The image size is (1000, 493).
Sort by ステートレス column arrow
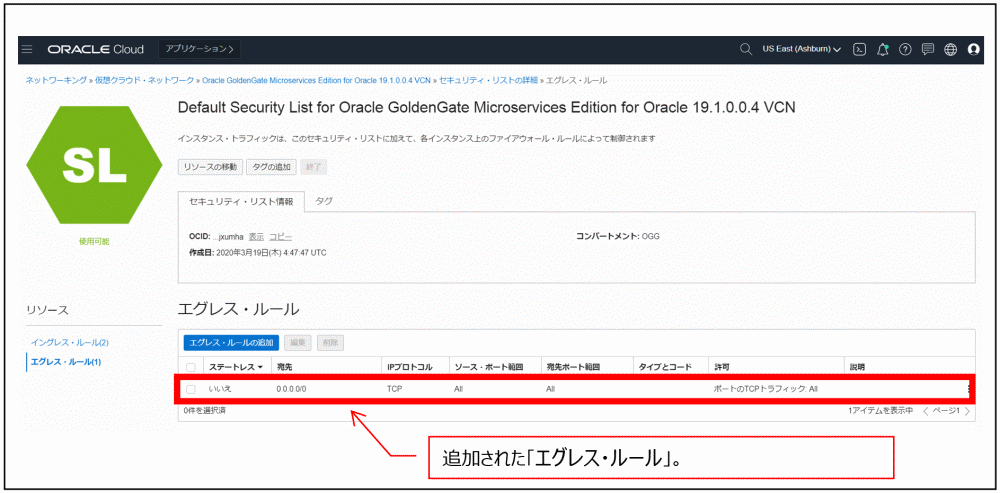pyautogui.click(x=260, y=367)
